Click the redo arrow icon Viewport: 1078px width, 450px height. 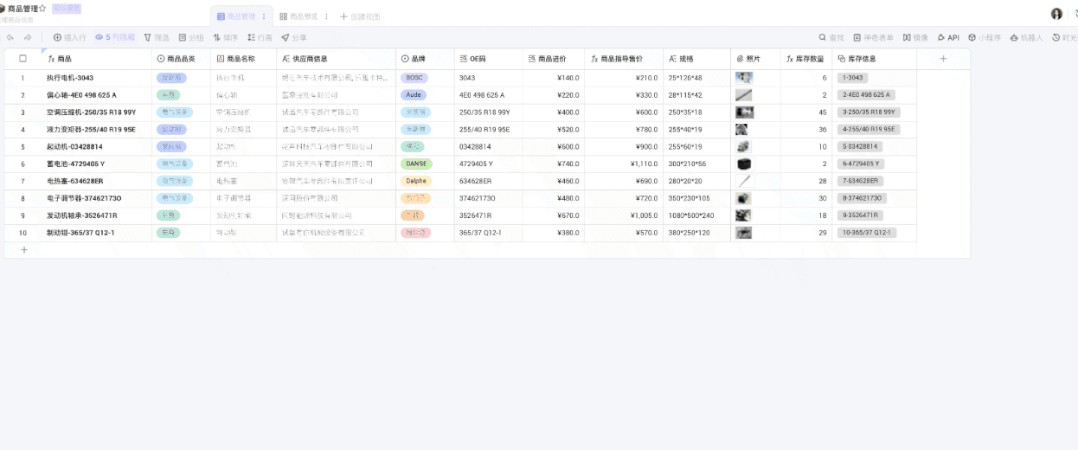point(28,37)
